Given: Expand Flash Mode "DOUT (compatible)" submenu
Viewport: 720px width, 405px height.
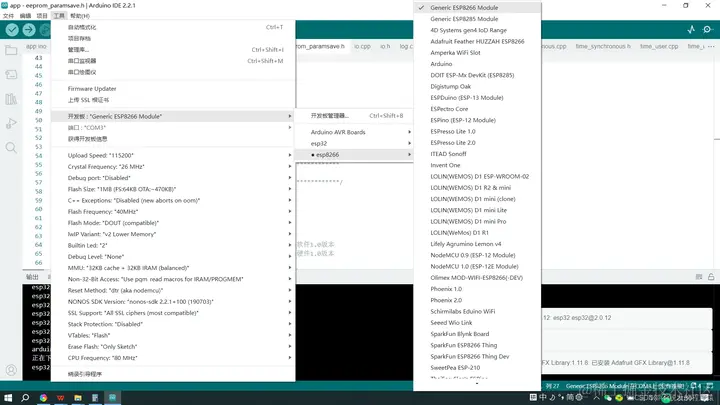Looking at the screenshot, I should click(x=173, y=223).
